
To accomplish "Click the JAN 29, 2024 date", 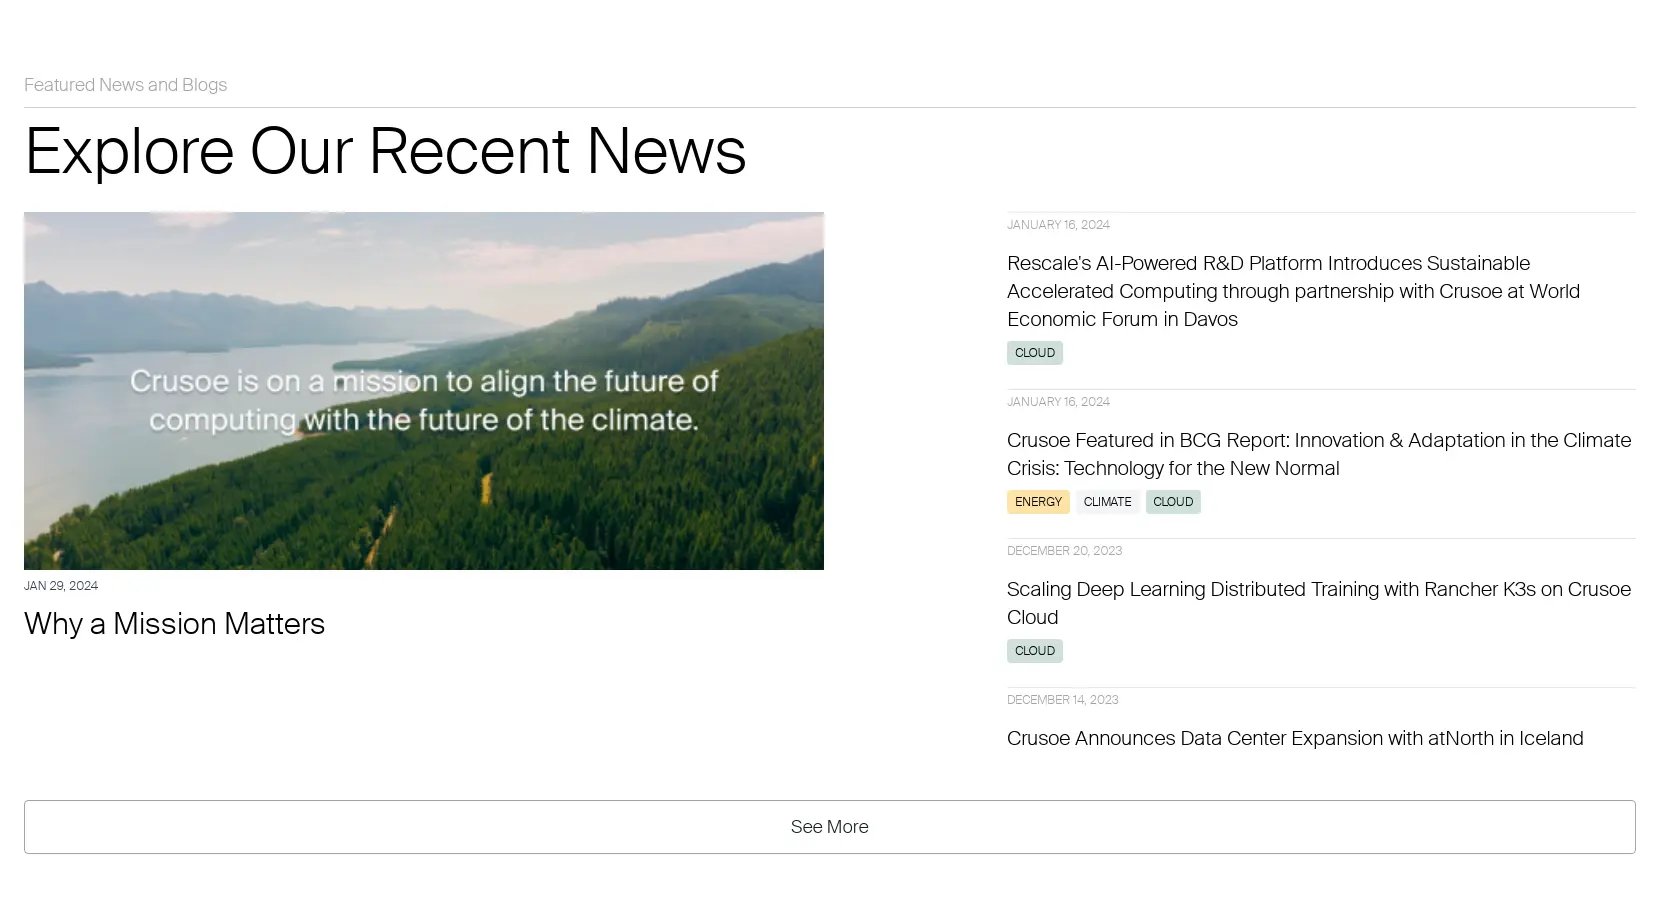I will point(61,586).
